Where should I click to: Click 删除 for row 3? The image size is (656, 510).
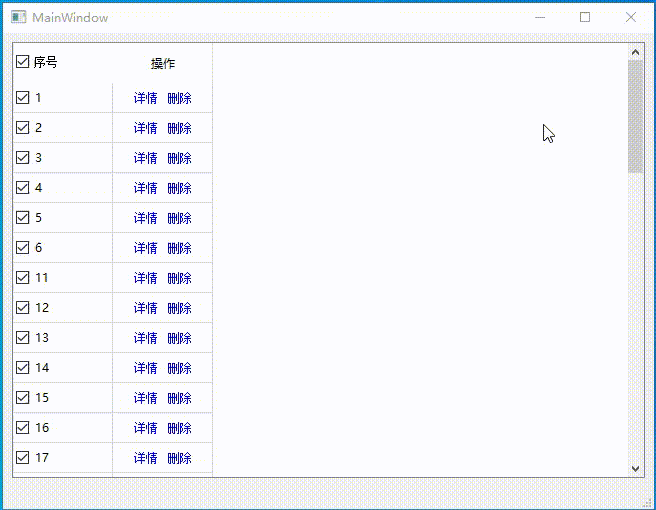[x=179, y=158]
